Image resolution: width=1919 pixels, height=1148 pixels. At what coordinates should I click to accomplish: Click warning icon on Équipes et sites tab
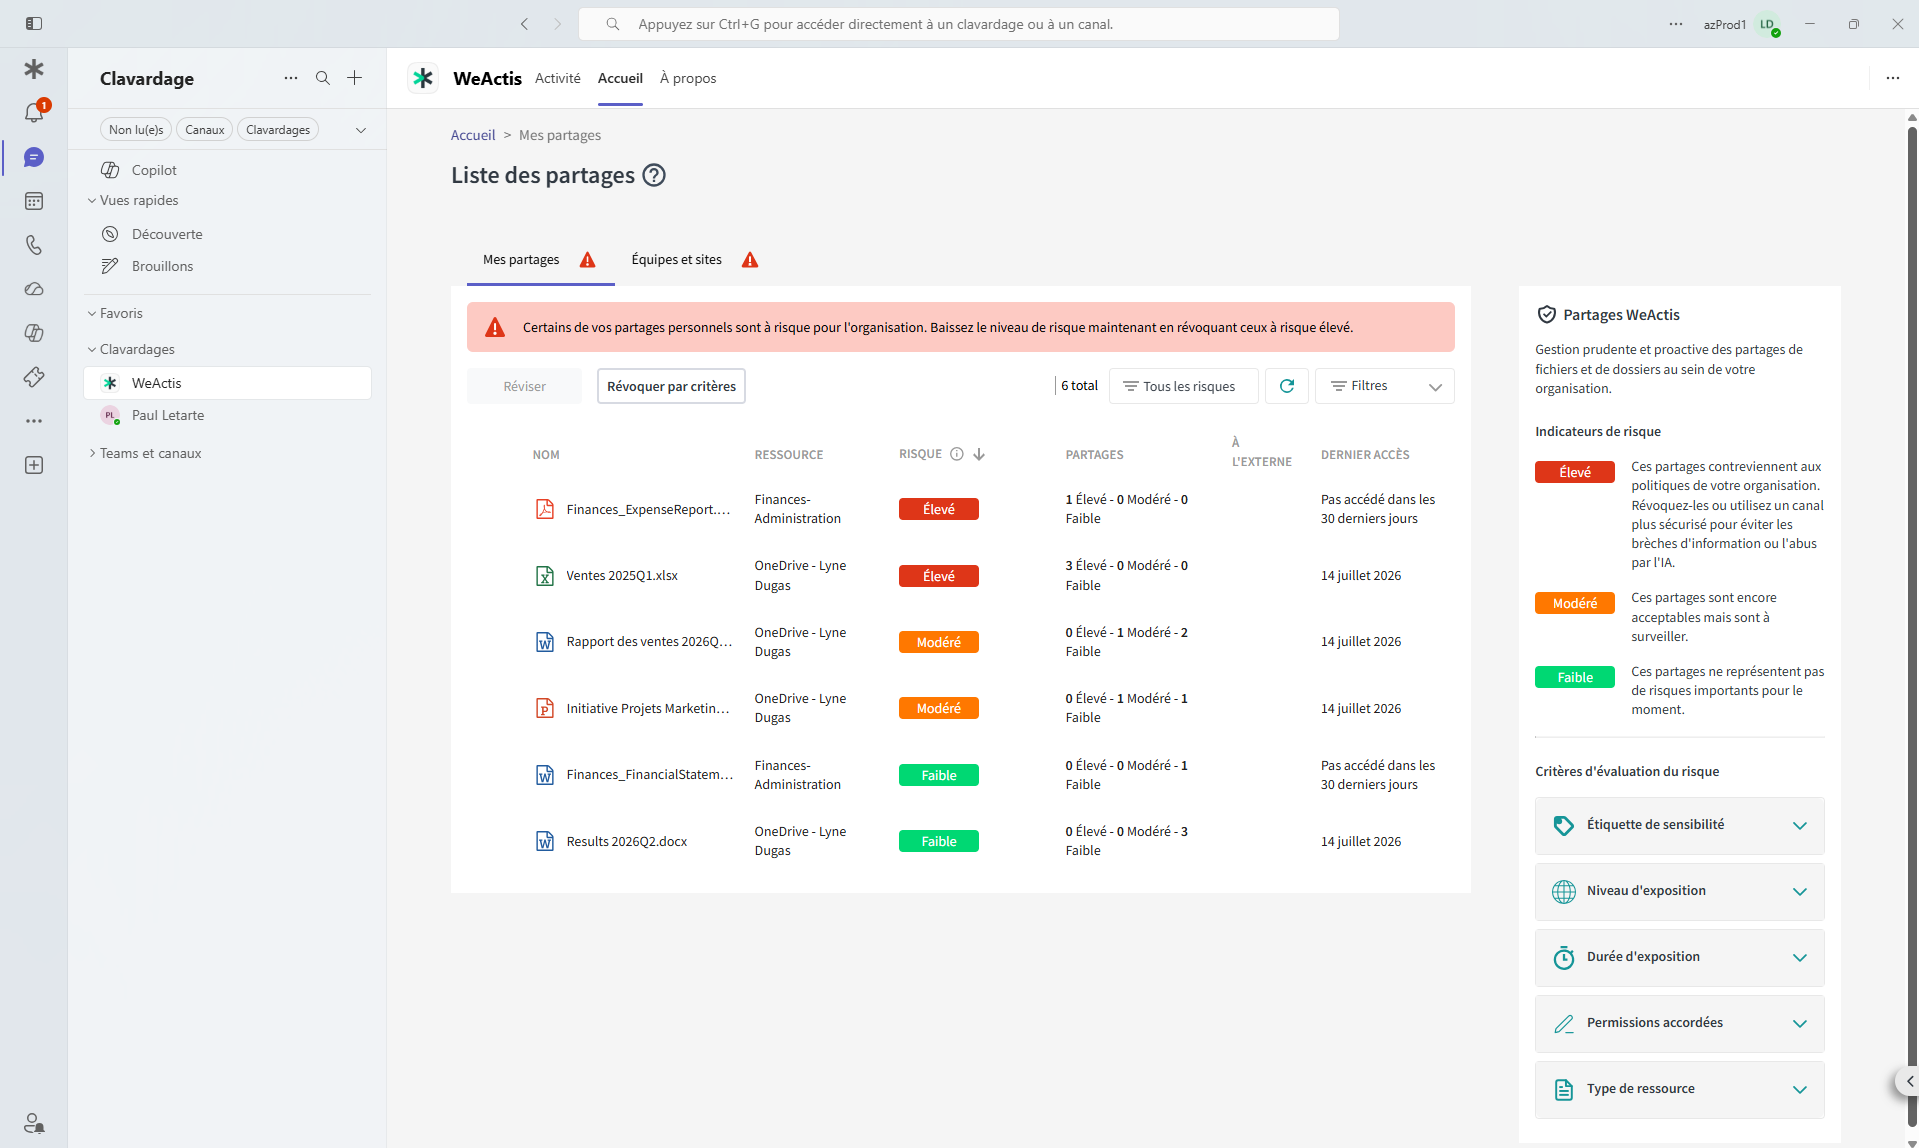click(750, 260)
